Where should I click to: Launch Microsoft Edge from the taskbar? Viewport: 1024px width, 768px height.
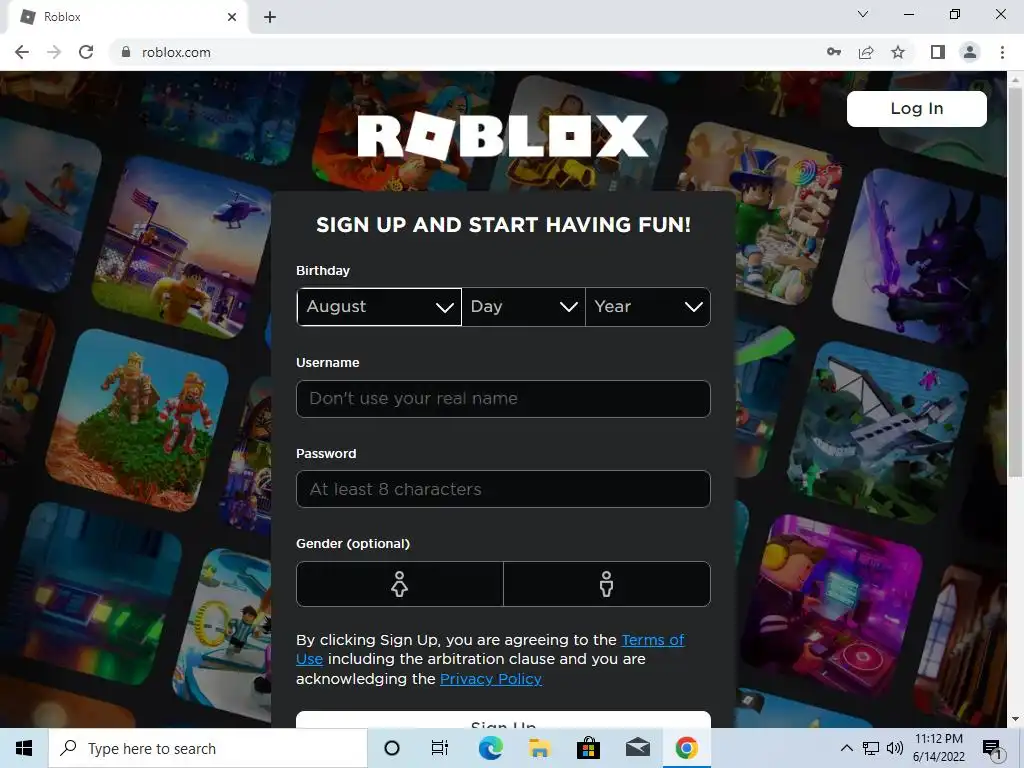pyautogui.click(x=490, y=748)
